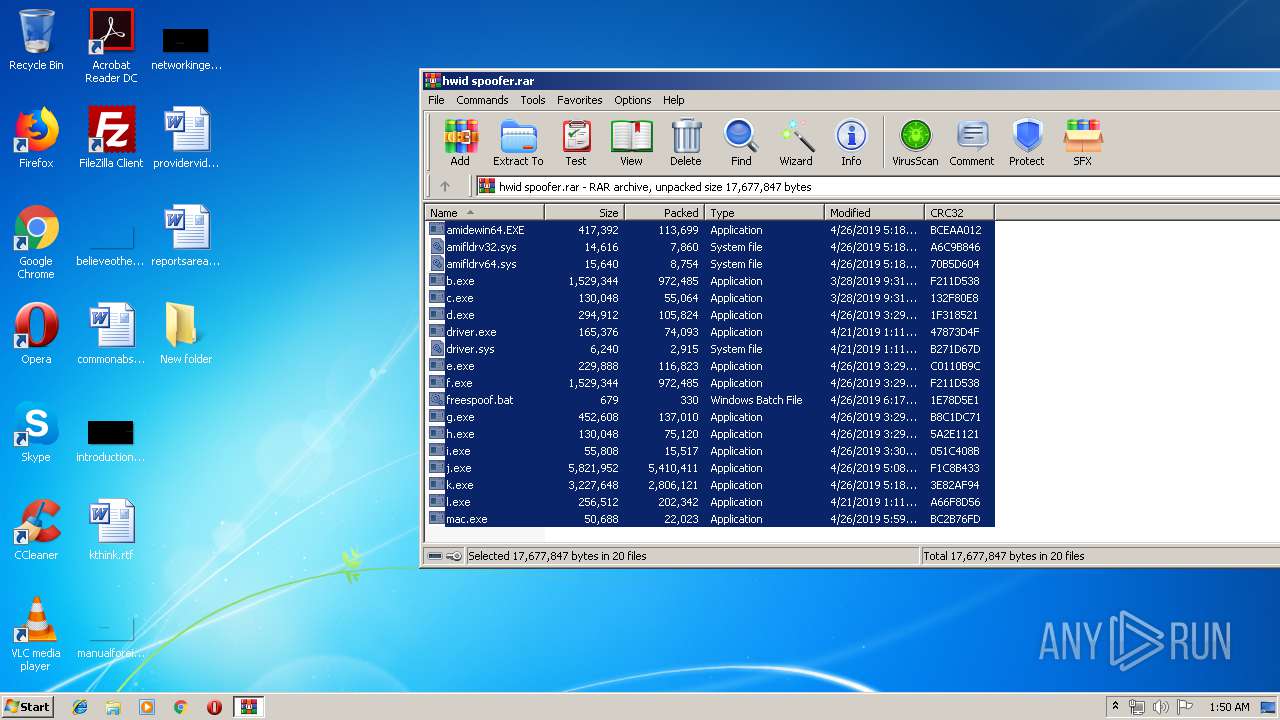The width and height of the screenshot is (1280, 720).
Task: Select amidewin64.EXE in the file list
Action: (x=710, y=230)
